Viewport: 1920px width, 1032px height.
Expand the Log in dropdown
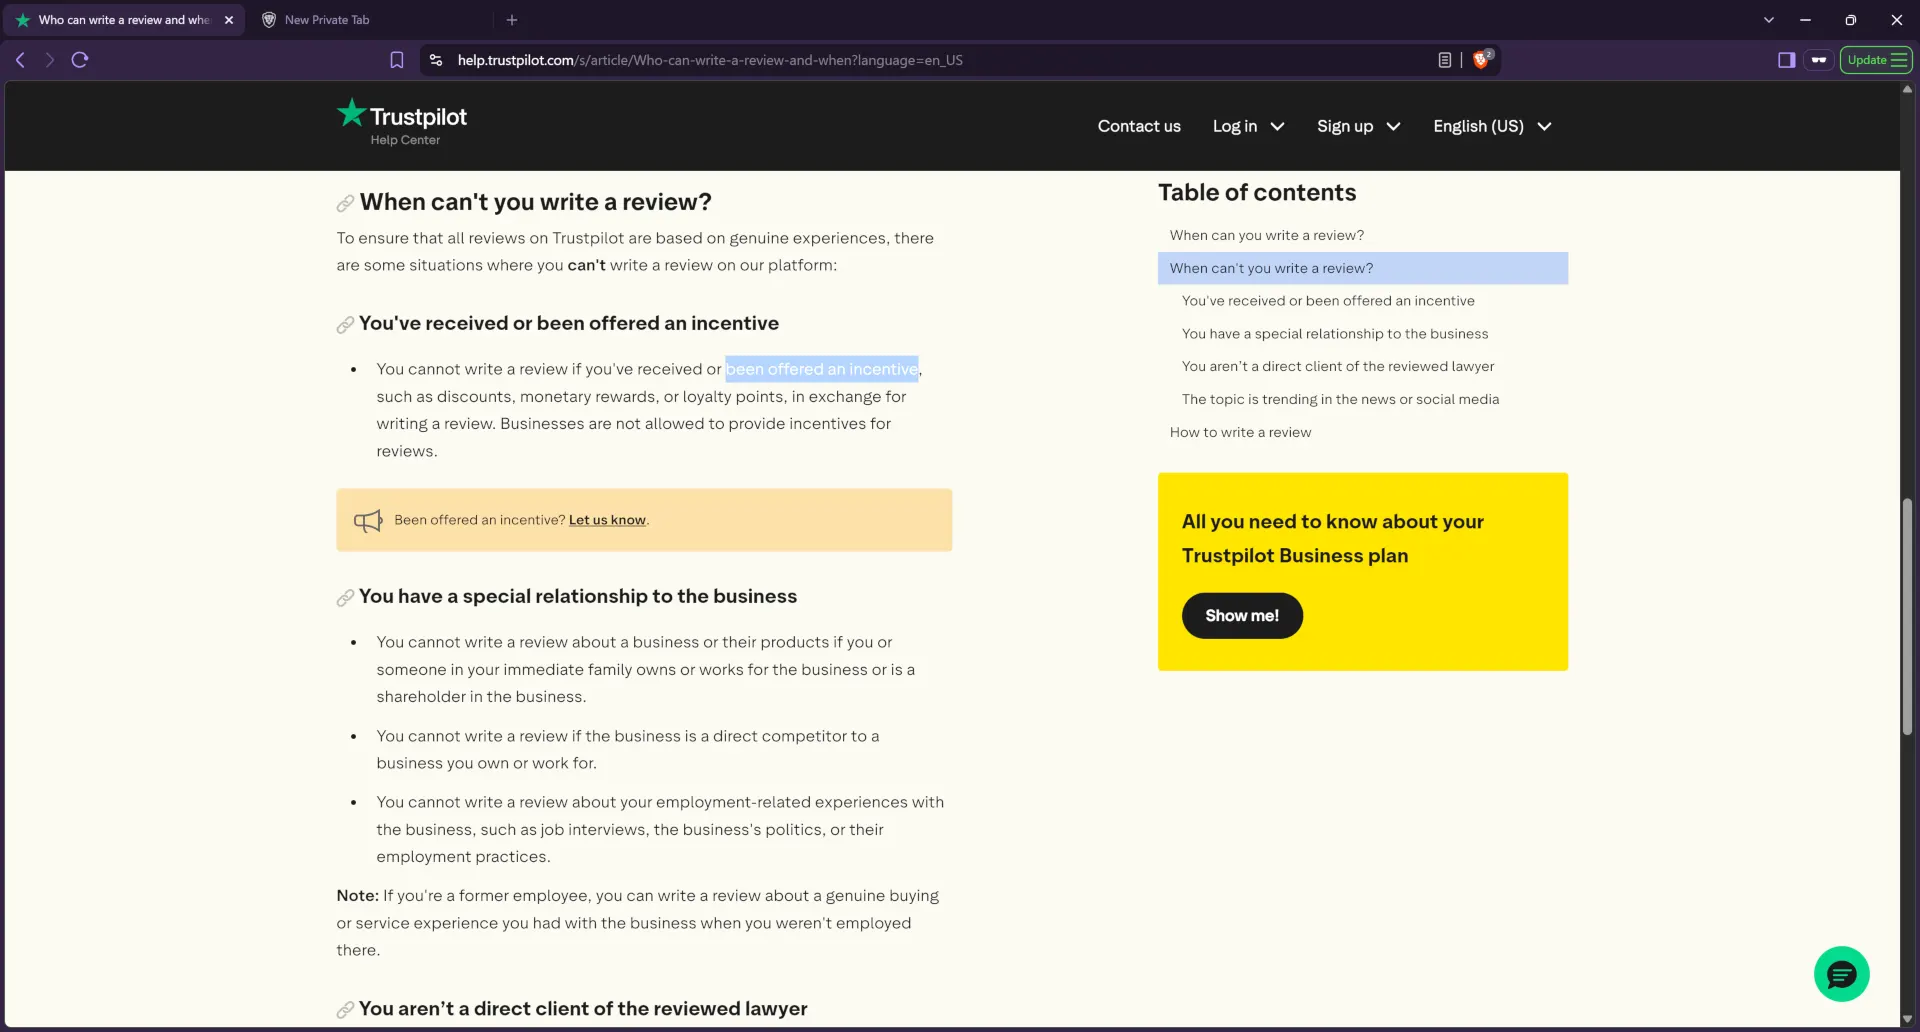click(x=1248, y=126)
